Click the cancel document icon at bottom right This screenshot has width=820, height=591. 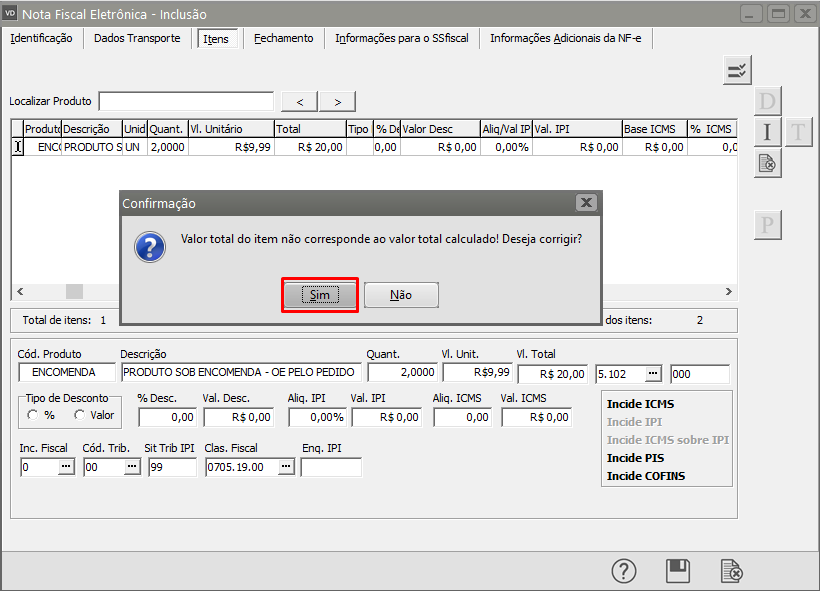732,570
